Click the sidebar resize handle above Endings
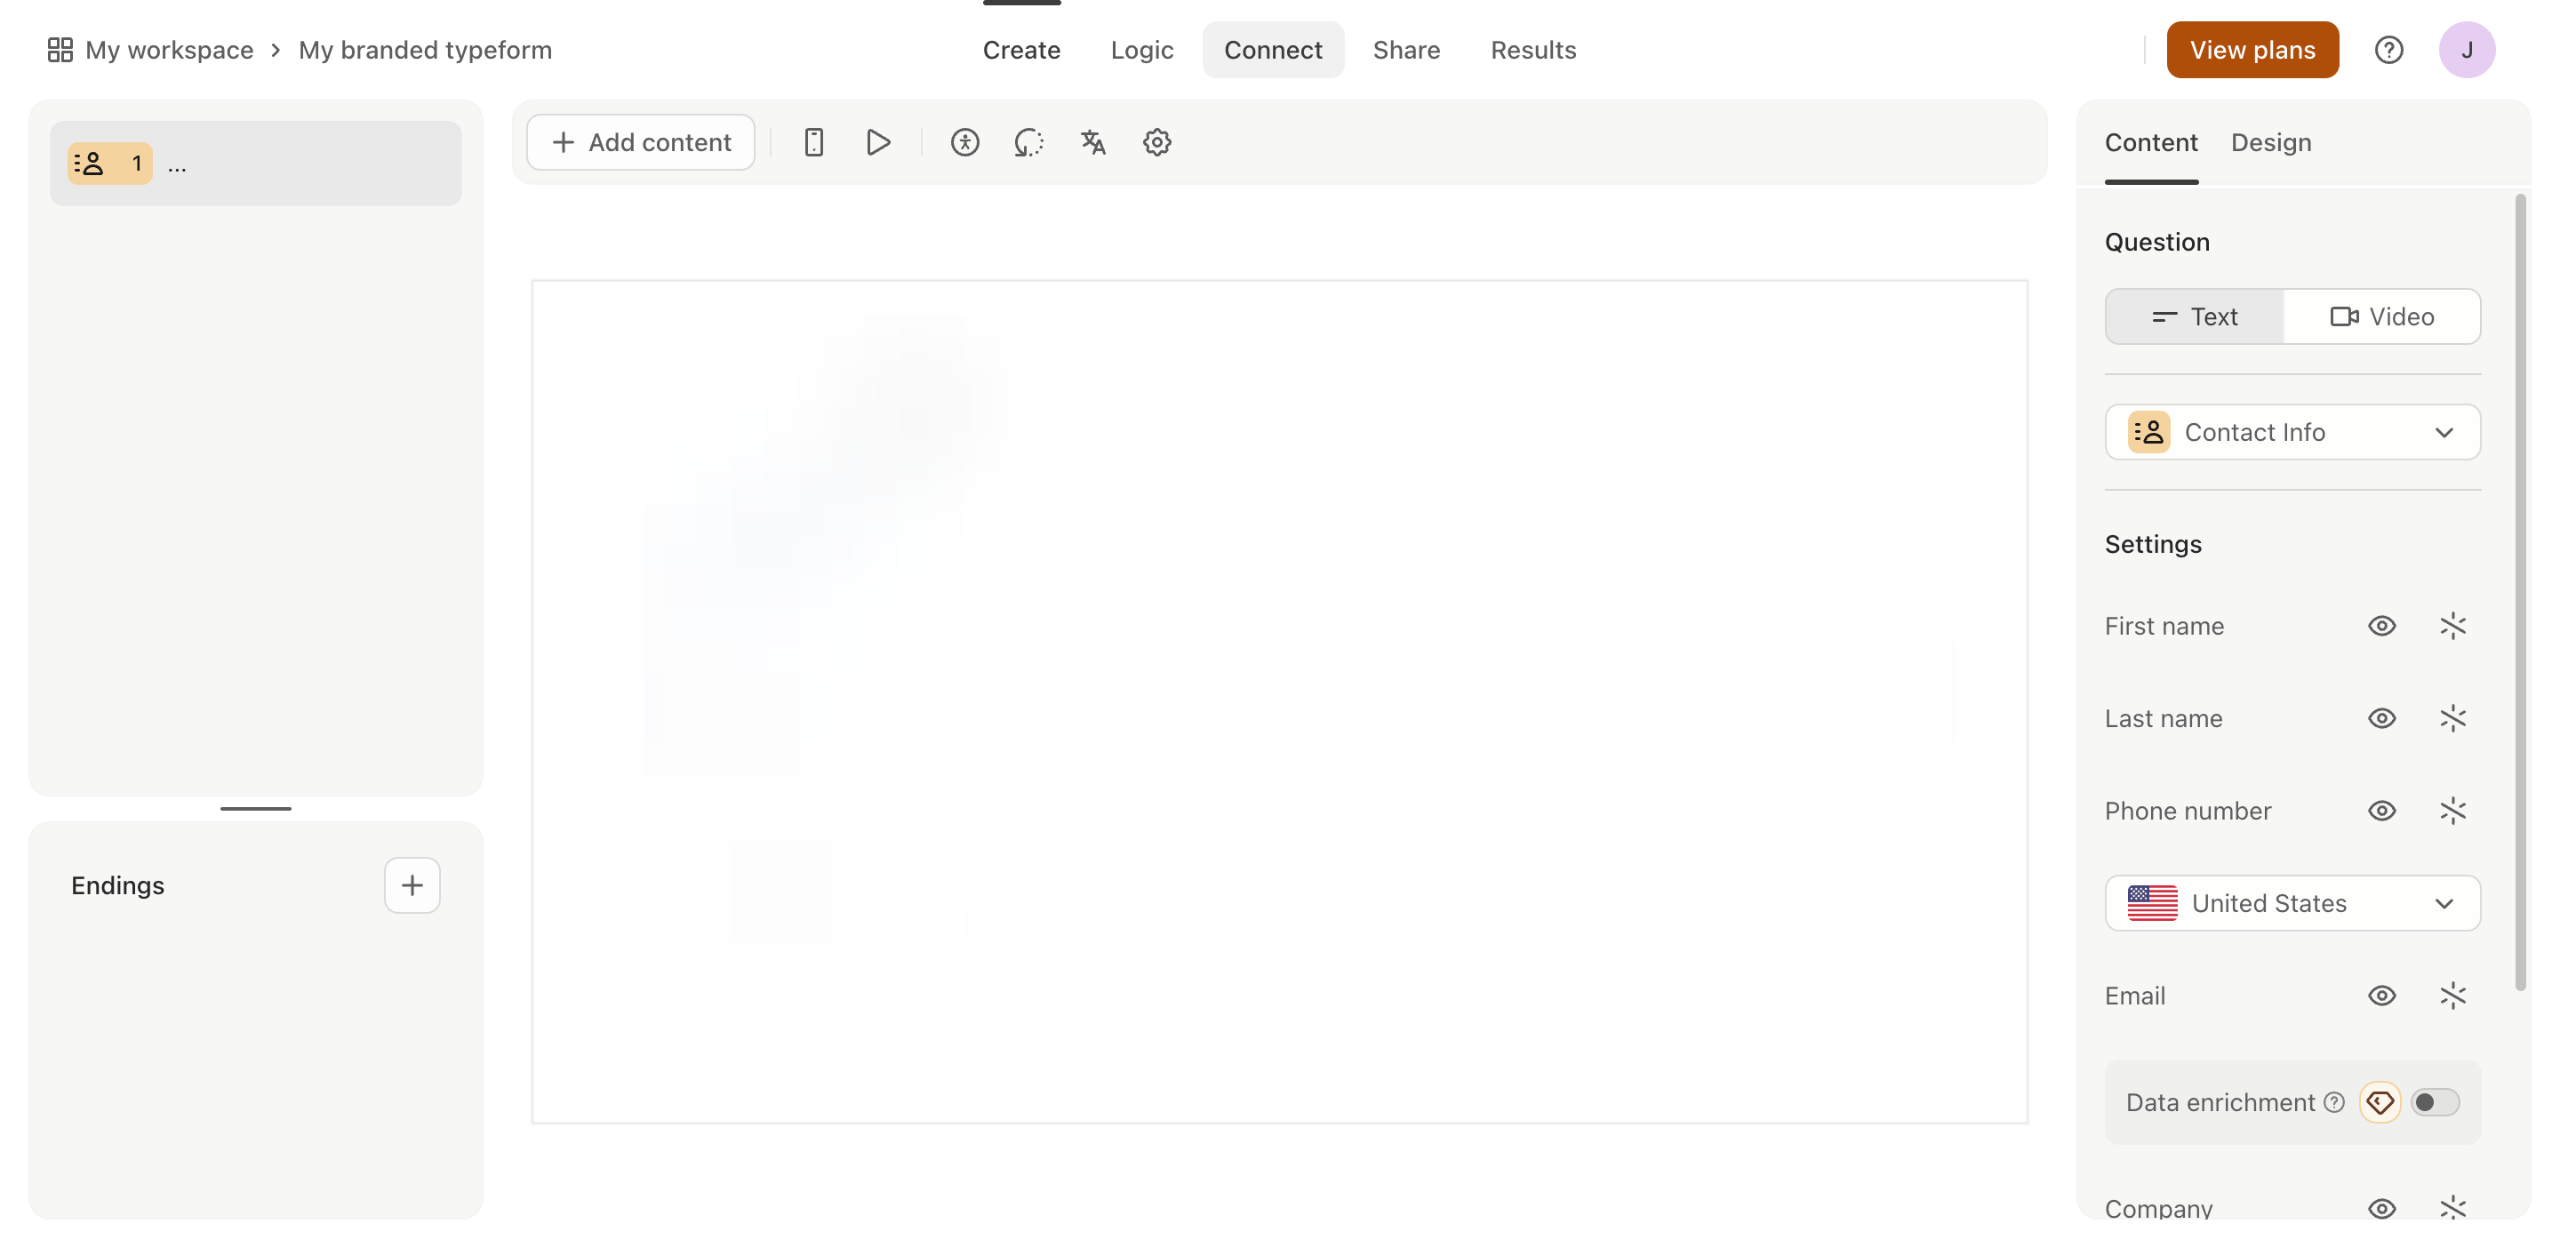Screen dimensions: 2560x1248 [255, 808]
